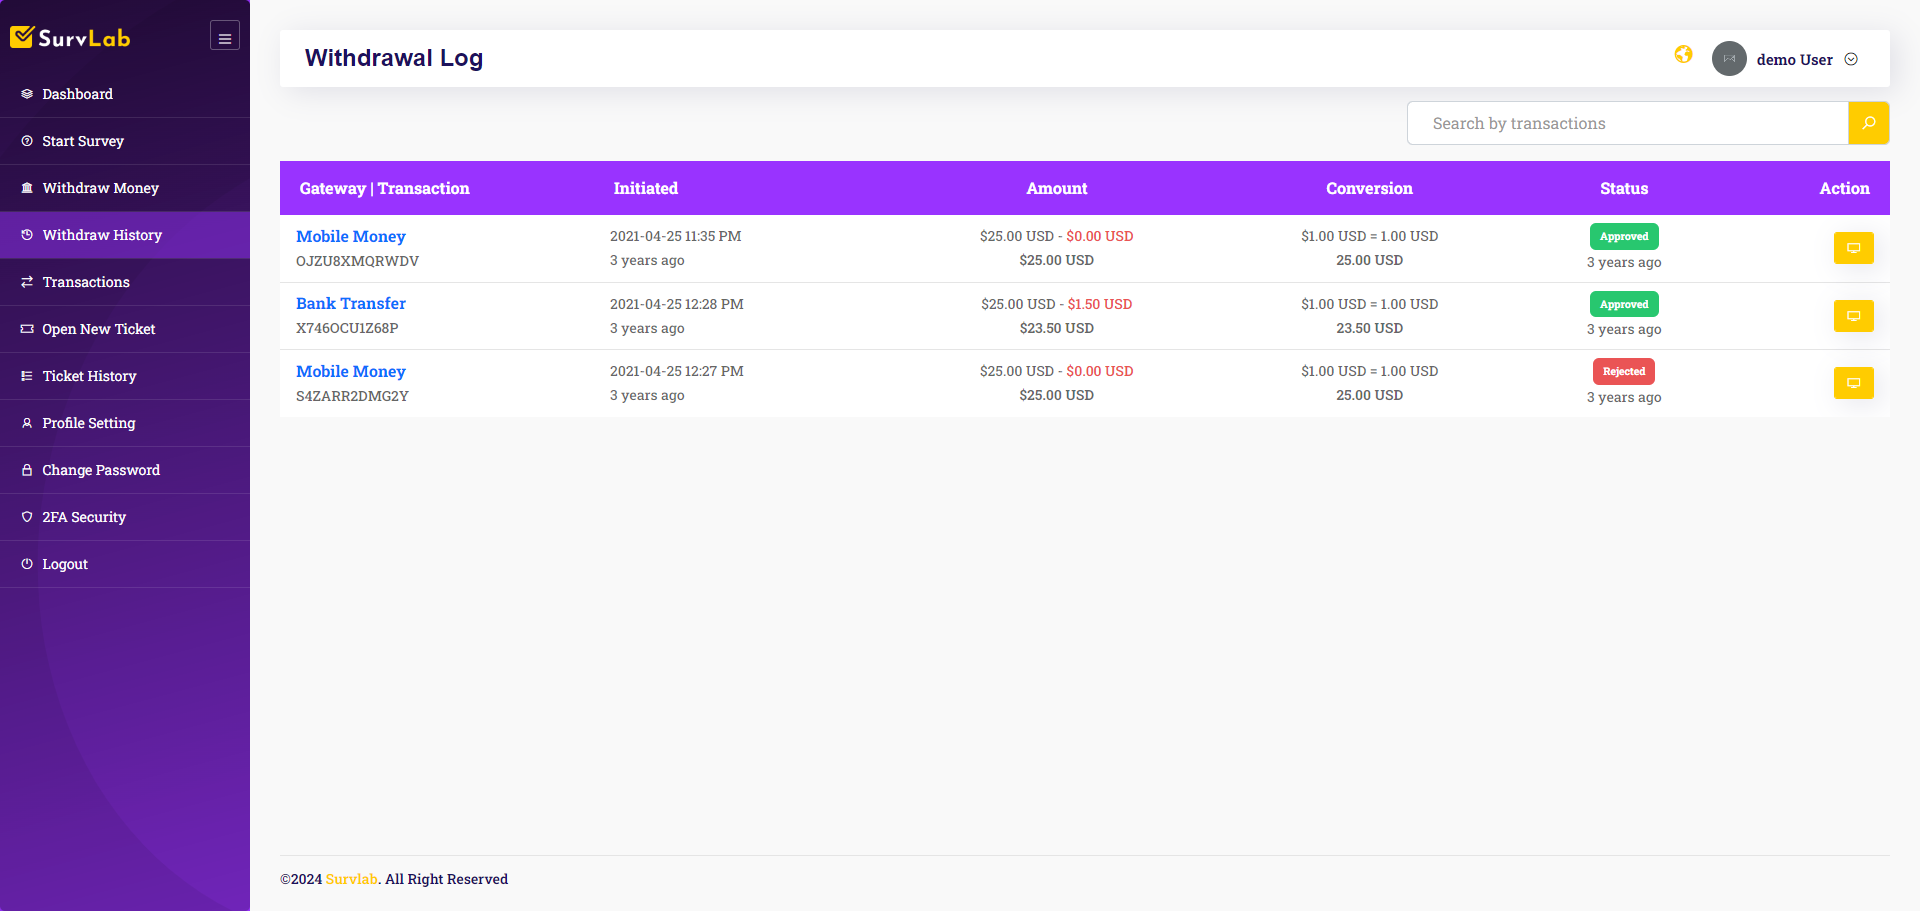Select the Withdraw History menu entry
Screen dimensions: 1920x911
coord(102,234)
